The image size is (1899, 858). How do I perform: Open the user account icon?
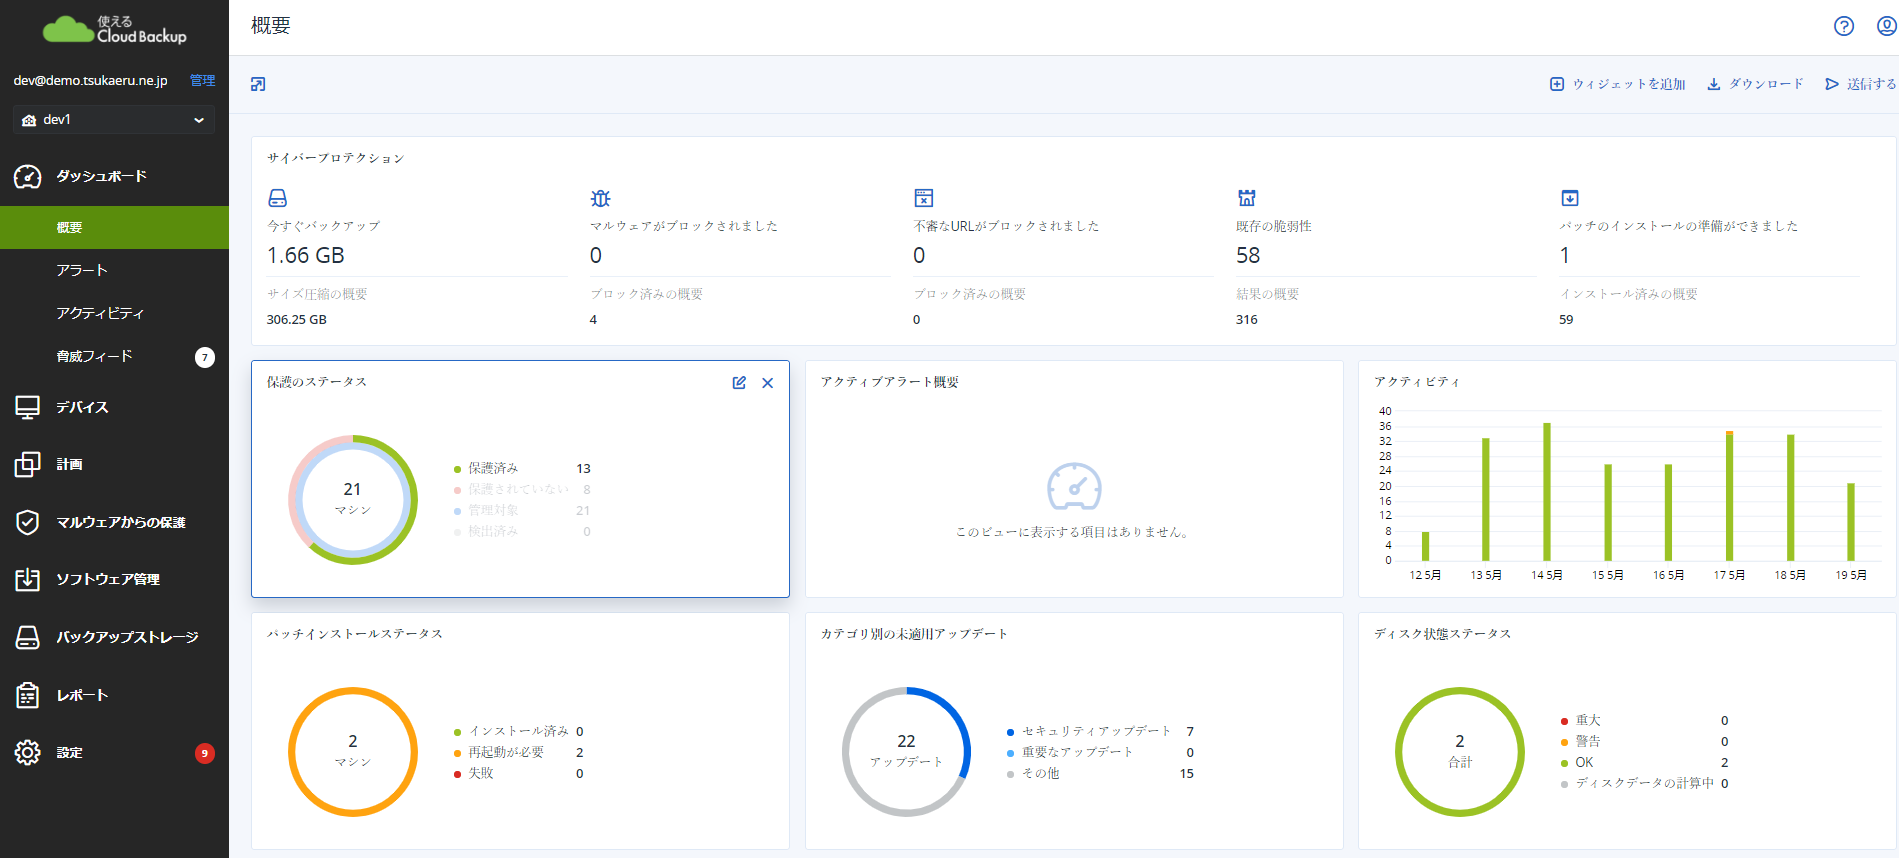pyautogui.click(x=1886, y=26)
